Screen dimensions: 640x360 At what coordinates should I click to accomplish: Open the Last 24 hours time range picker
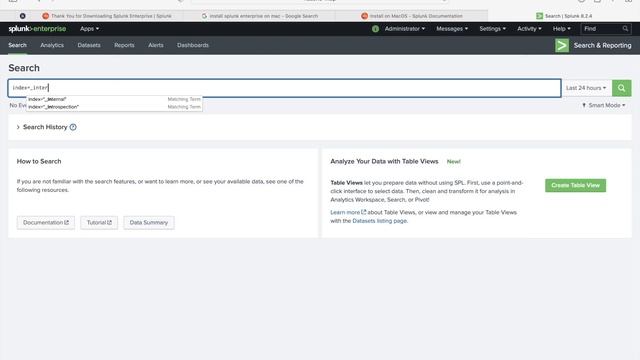(x=586, y=88)
